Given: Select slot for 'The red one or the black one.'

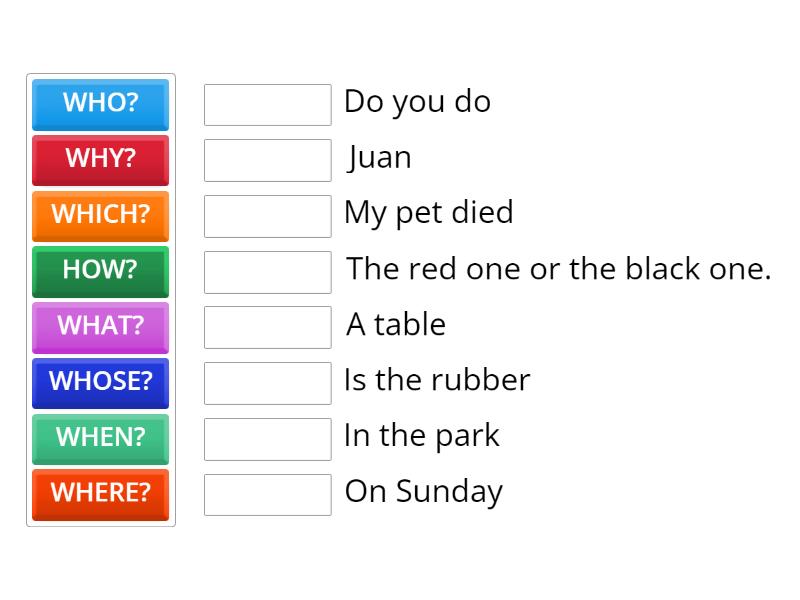Looking at the screenshot, I should click(267, 272).
